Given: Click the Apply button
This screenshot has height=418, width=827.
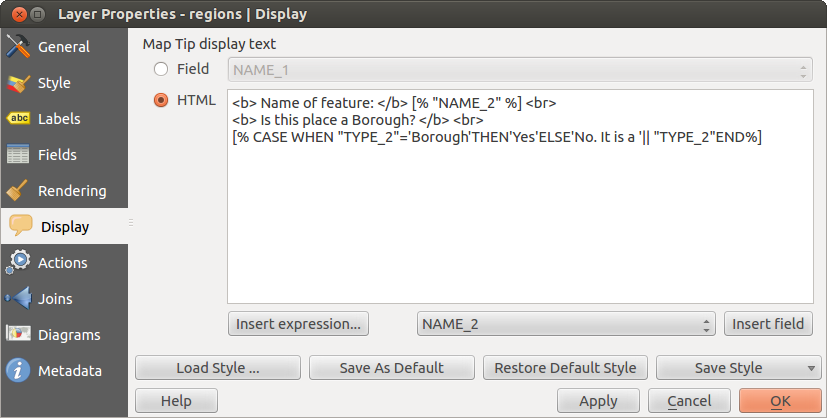Looking at the screenshot, I should pyautogui.click(x=598, y=401).
